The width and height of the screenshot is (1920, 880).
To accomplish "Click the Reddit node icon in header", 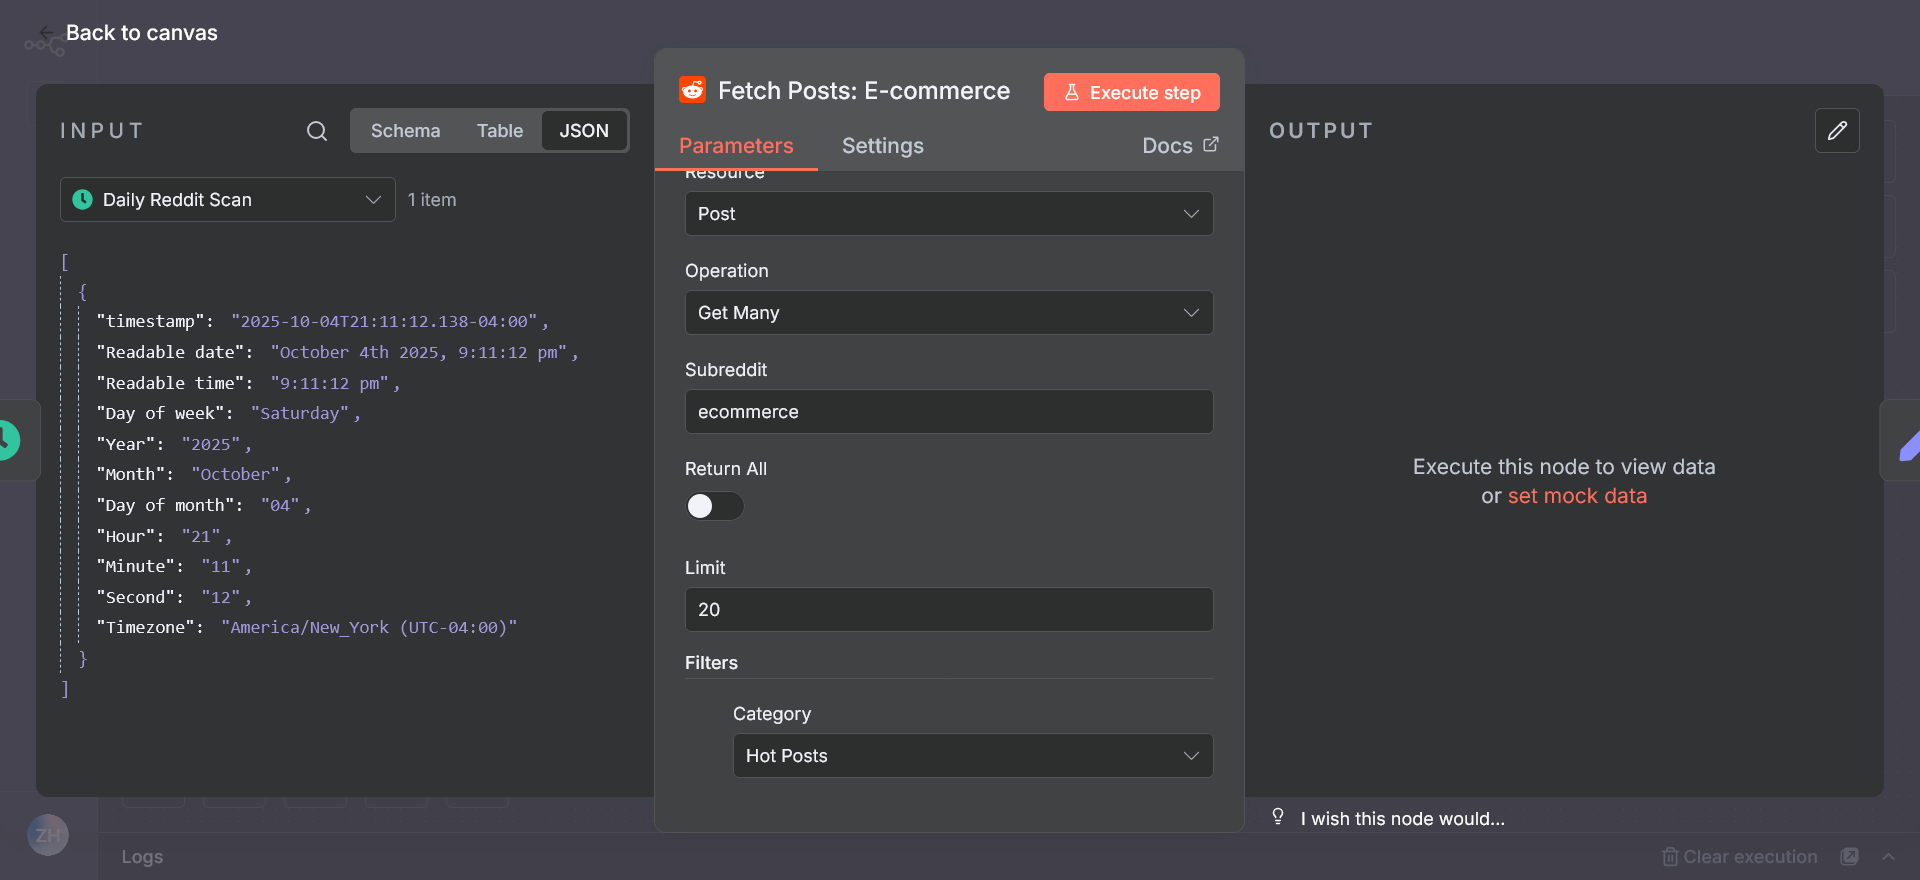I will [692, 91].
